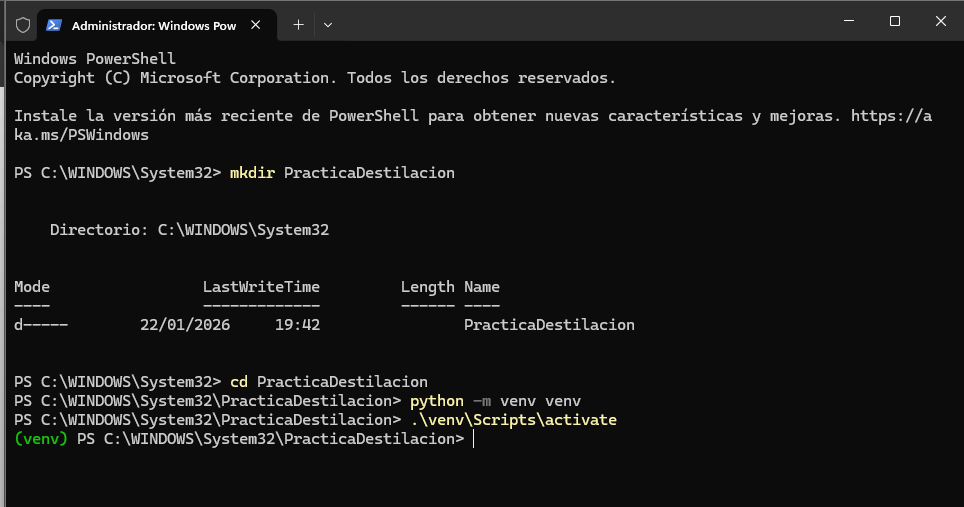
Task: Open a new tab with the plus button
Action: [298, 25]
